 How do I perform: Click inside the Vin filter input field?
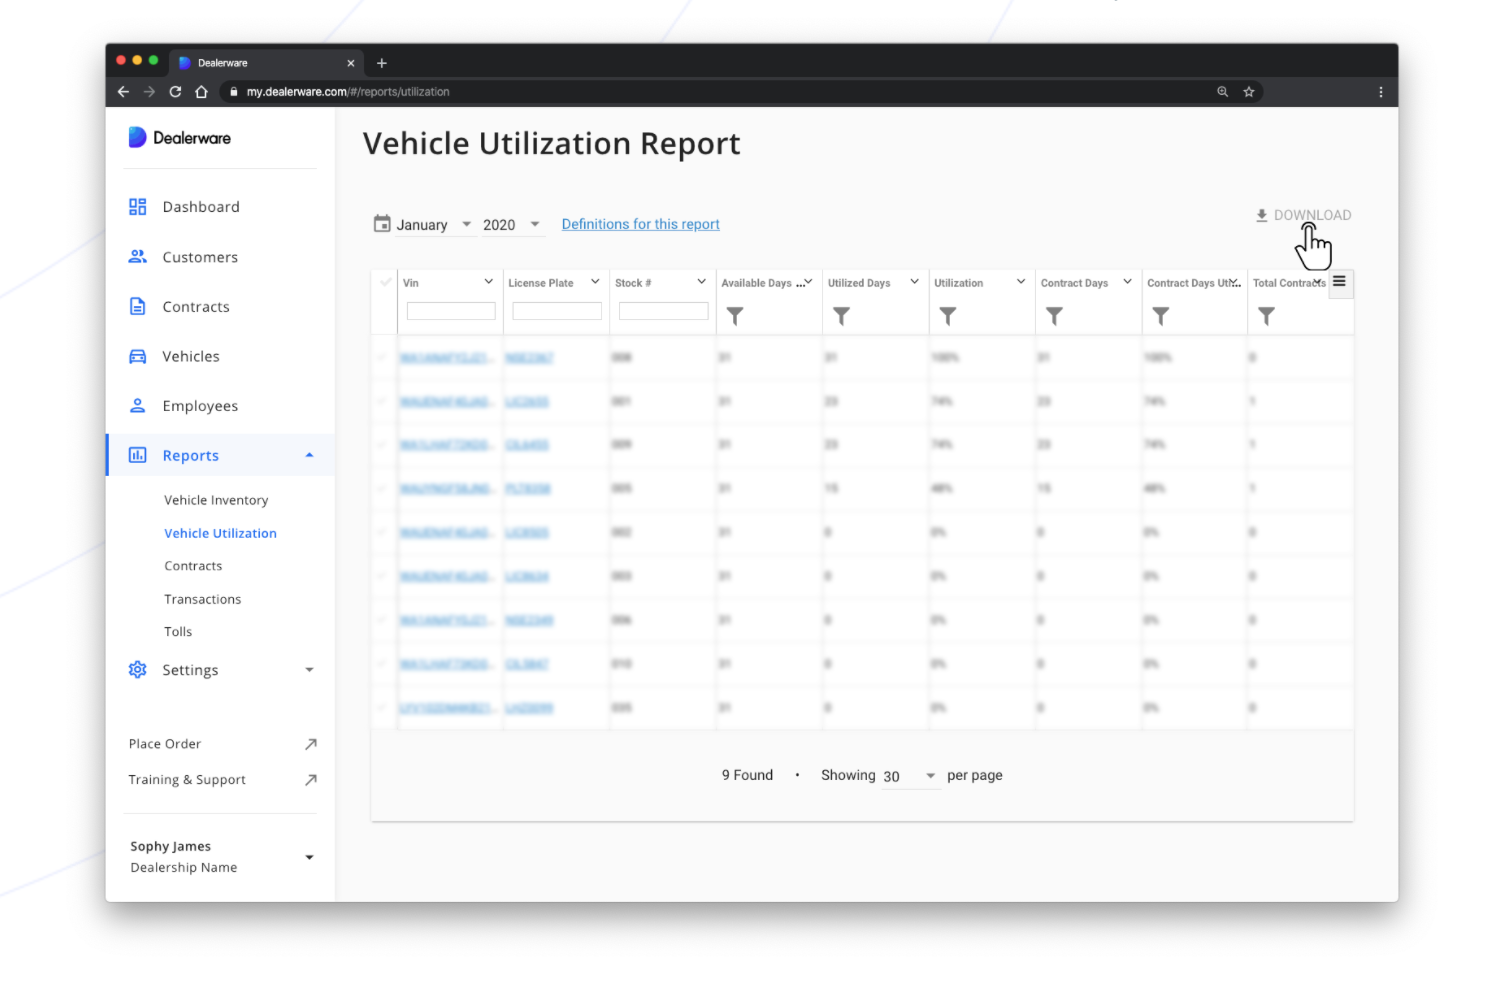[450, 311]
